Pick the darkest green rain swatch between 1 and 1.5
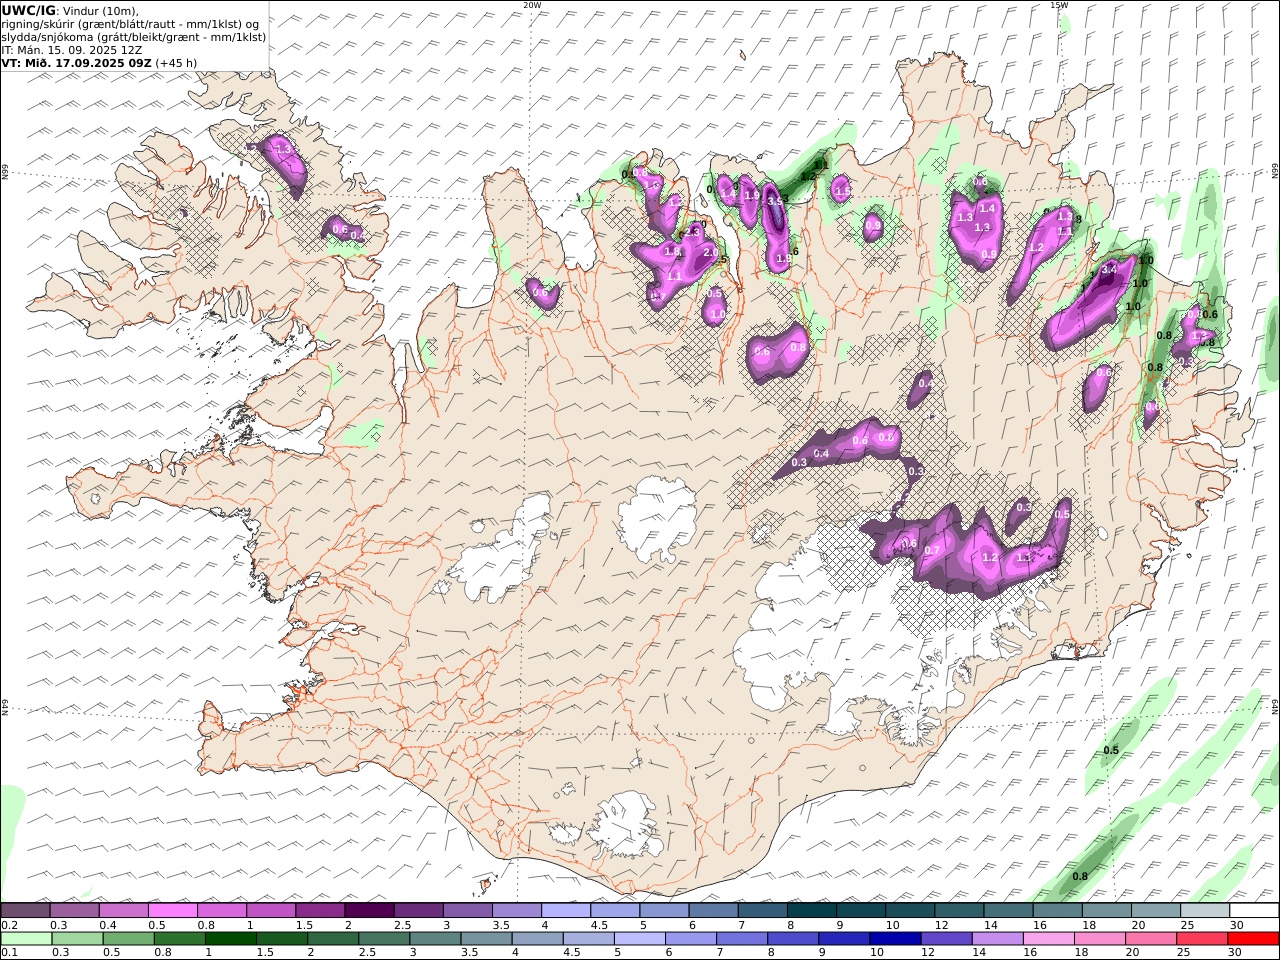1280x960 pixels. pyautogui.click(x=230, y=939)
